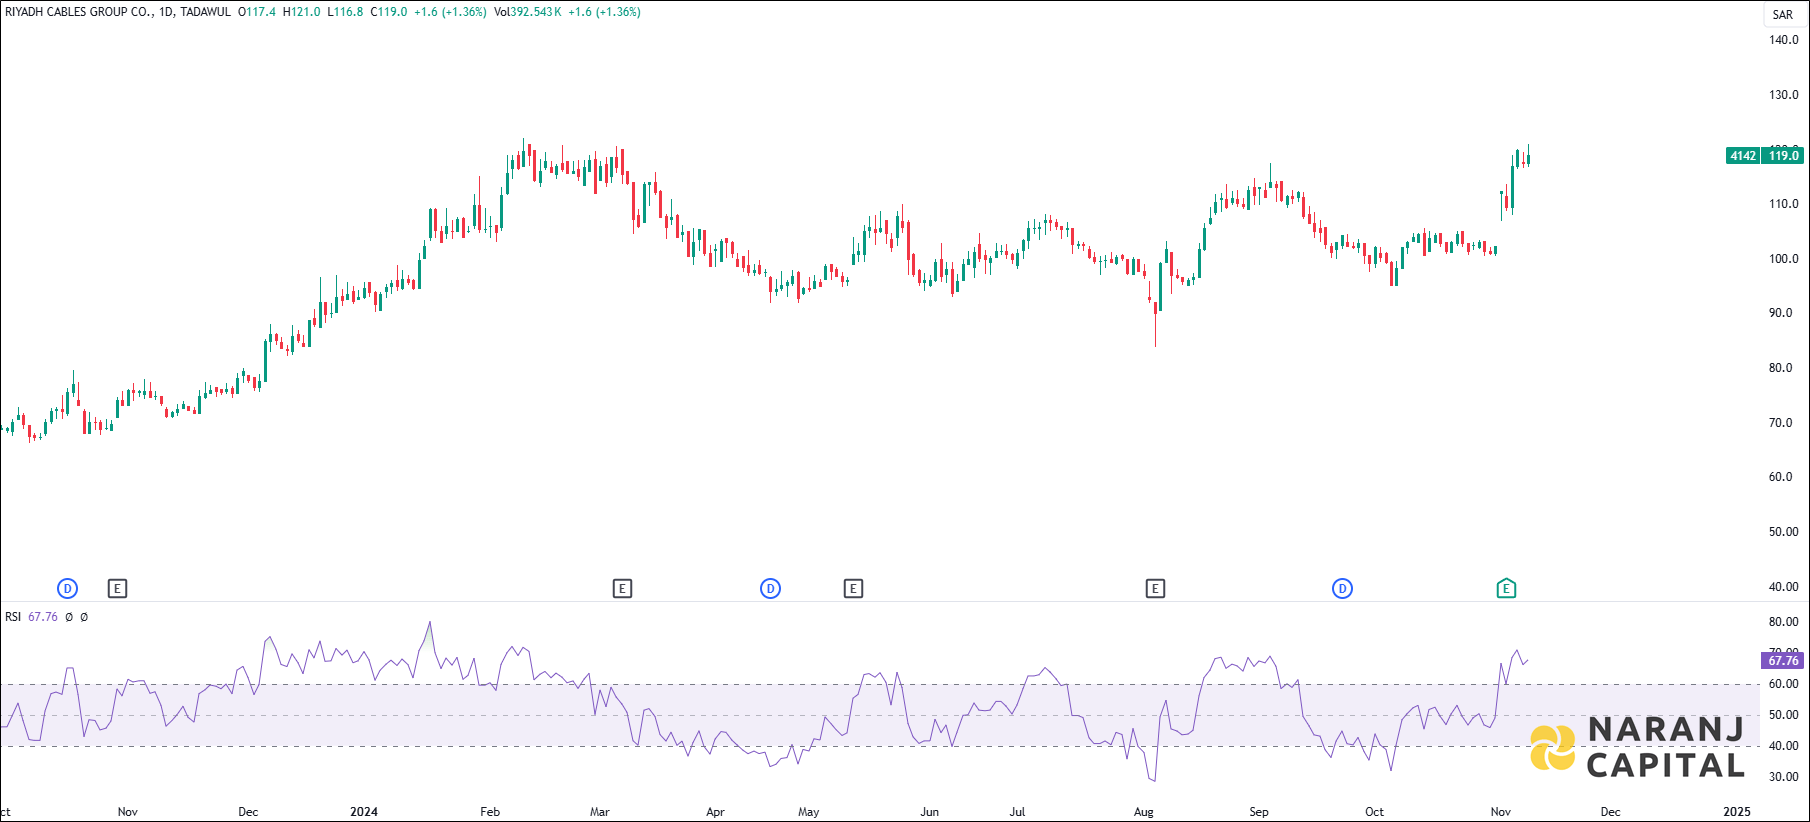Click the 30.00 RSI axis label

pyautogui.click(x=1784, y=777)
